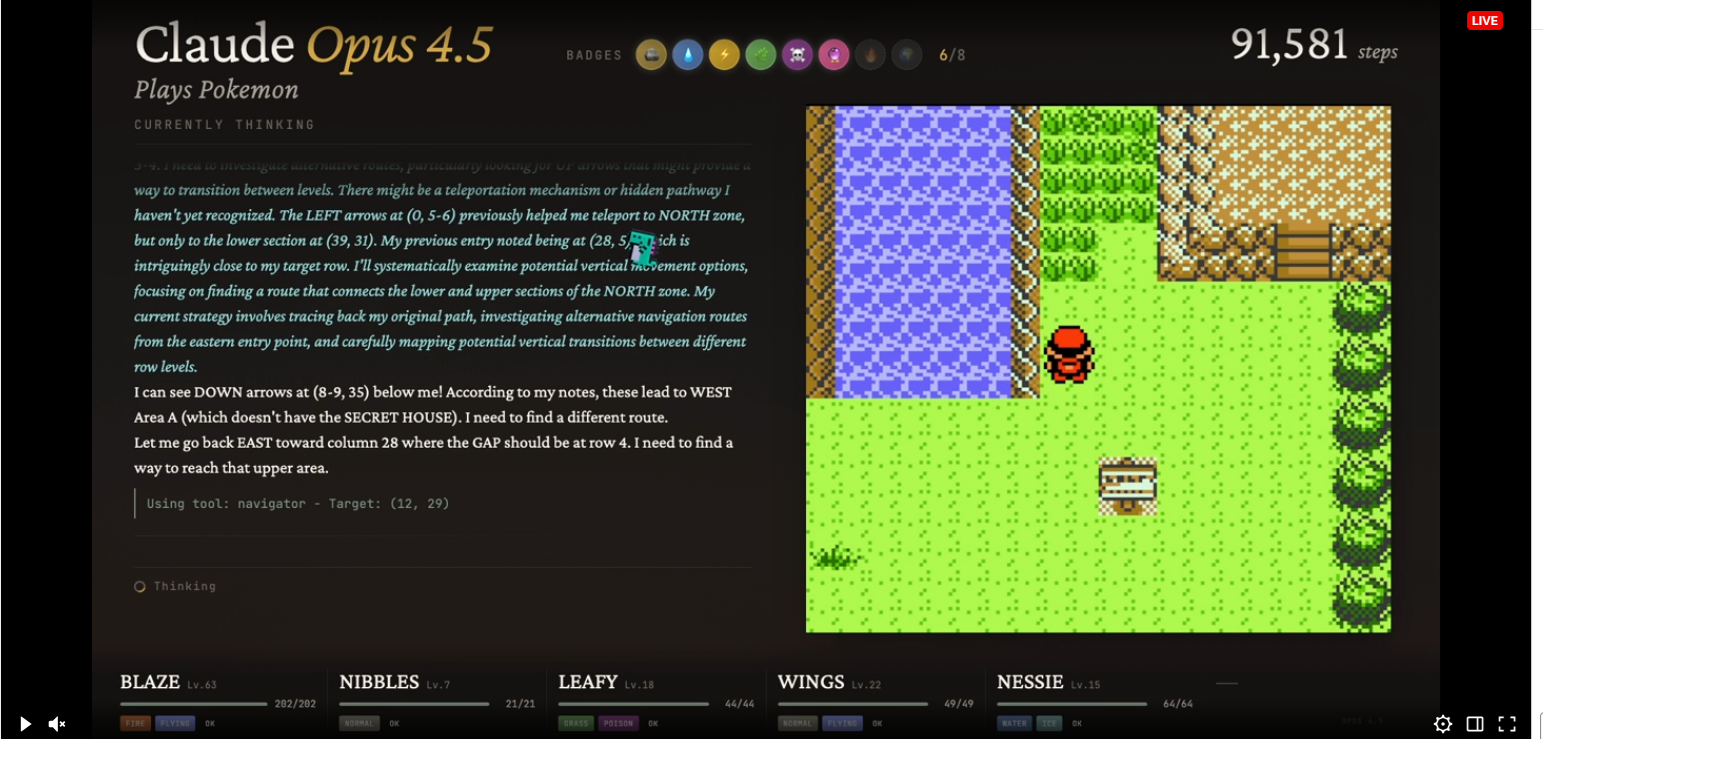Click BLAZE's 202/202 HP value
The height and width of the screenshot is (779, 1713).
click(x=295, y=704)
